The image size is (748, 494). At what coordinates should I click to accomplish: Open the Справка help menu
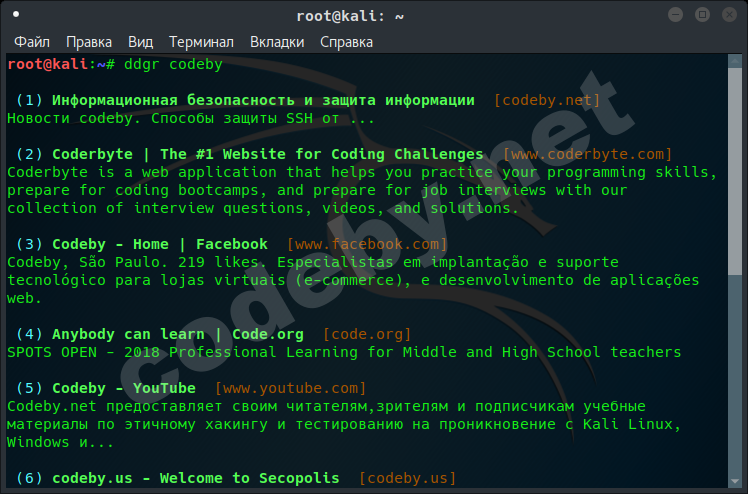pyautogui.click(x=346, y=42)
